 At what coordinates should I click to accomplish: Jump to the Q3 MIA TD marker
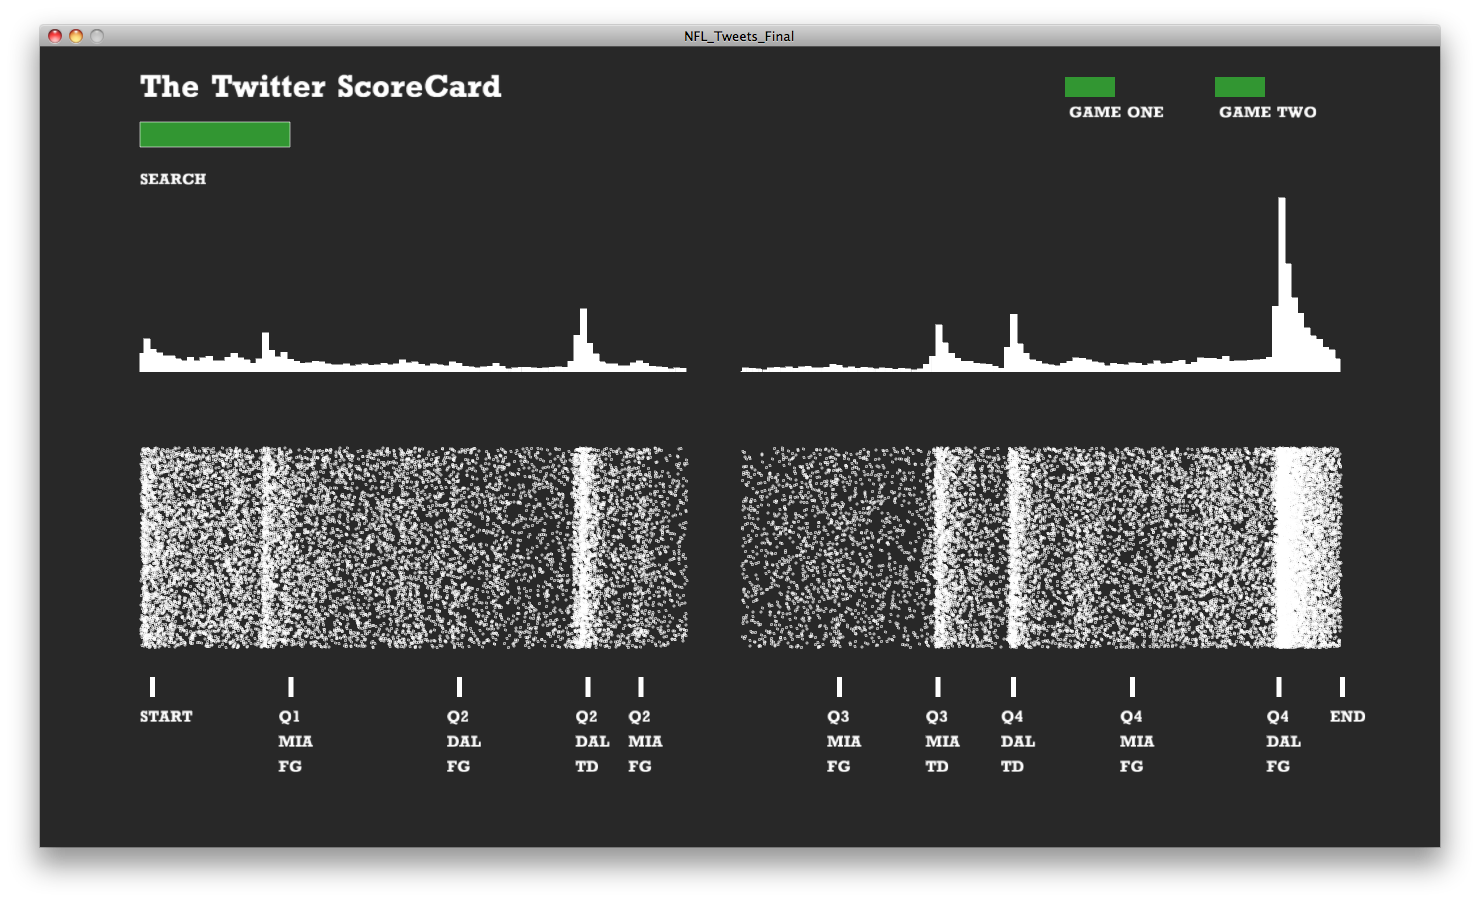[938, 687]
